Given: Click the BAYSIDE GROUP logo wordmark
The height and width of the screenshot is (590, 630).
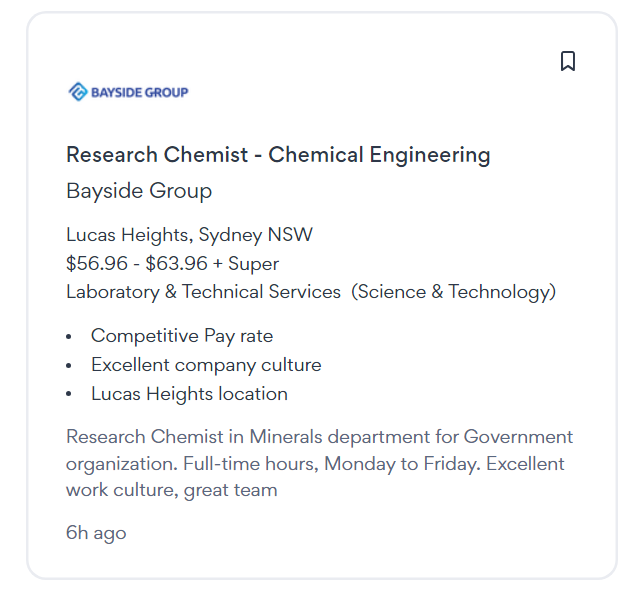Looking at the screenshot, I should [139, 92].
